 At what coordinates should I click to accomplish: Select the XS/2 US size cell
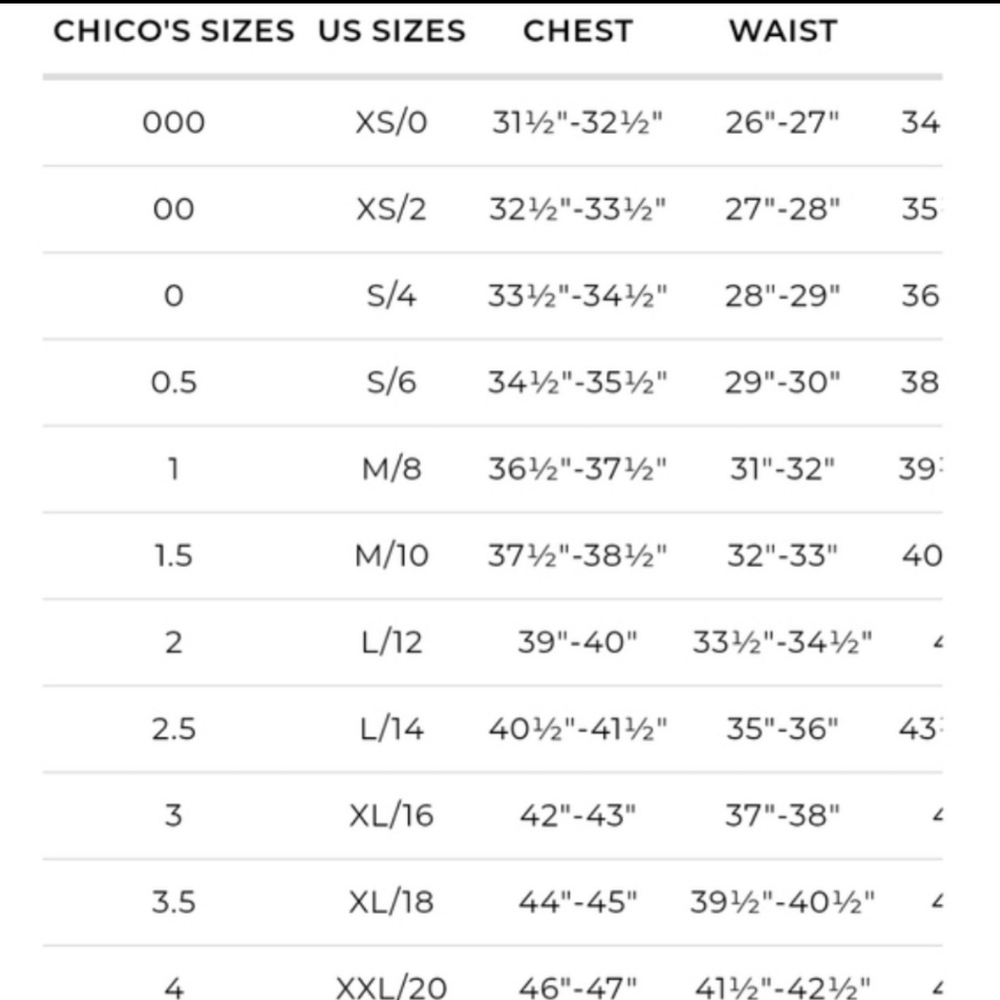(391, 209)
